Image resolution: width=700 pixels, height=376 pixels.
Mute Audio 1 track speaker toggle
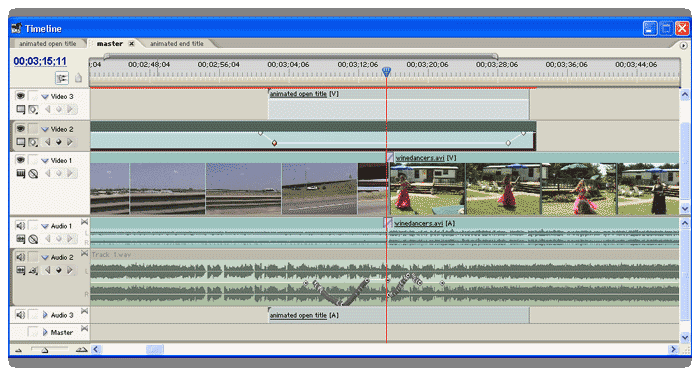[x=20, y=226]
